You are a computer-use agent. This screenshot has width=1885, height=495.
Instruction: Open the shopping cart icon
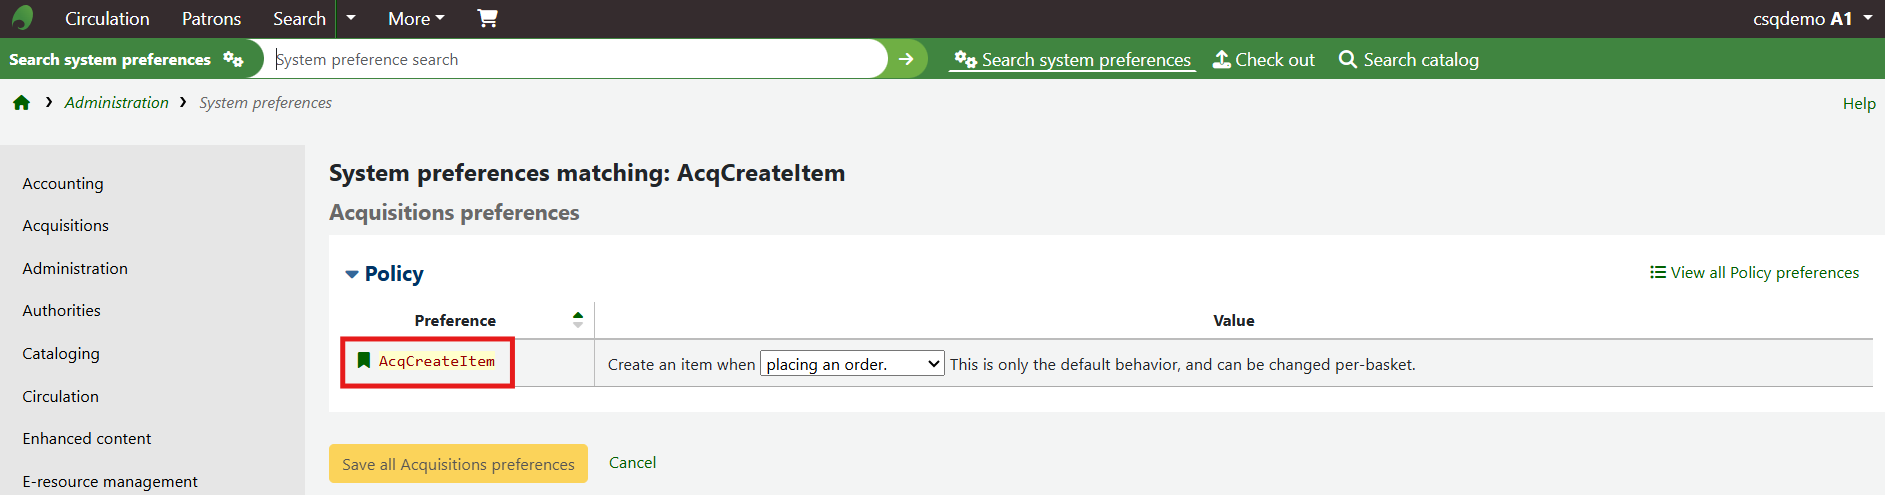point(487,18)
